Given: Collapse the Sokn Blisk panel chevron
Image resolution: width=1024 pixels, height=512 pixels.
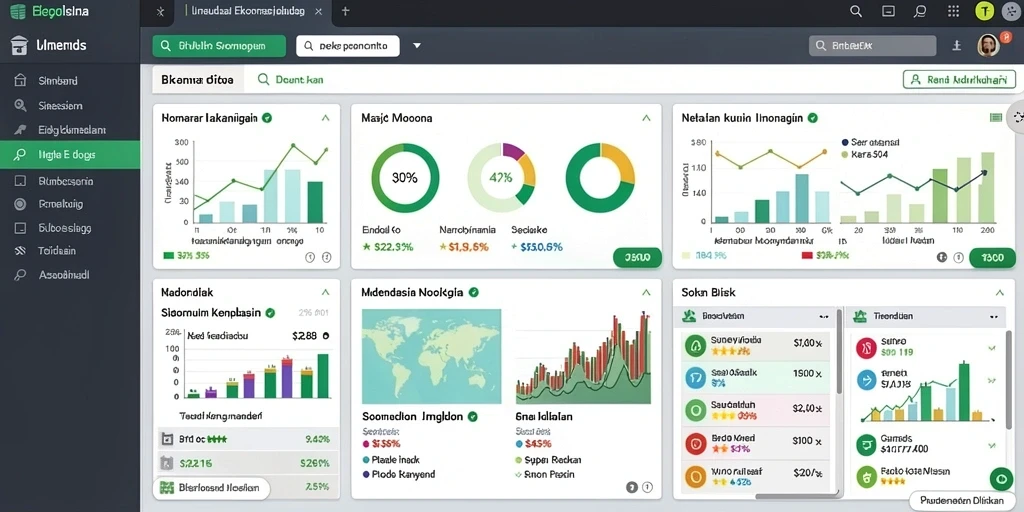Looking at the screenshot, I should (x=1000, y=293).
